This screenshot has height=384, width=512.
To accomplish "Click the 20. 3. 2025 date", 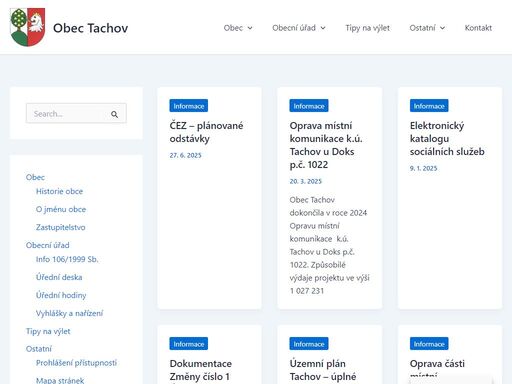I will [x=306, y=181].
